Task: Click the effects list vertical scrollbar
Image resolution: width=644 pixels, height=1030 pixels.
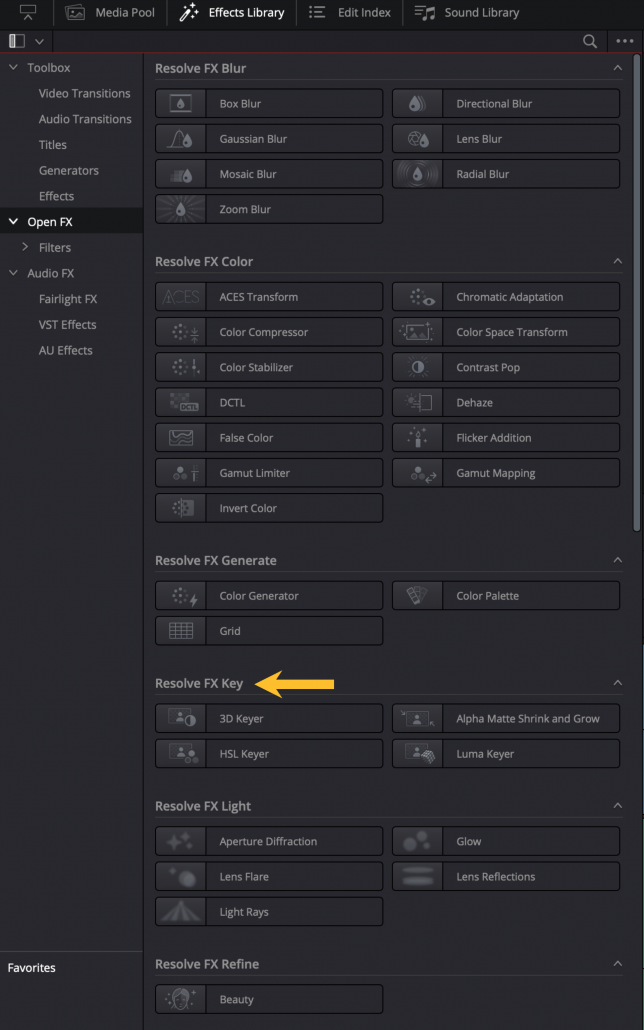Action: tap(636, 292)
